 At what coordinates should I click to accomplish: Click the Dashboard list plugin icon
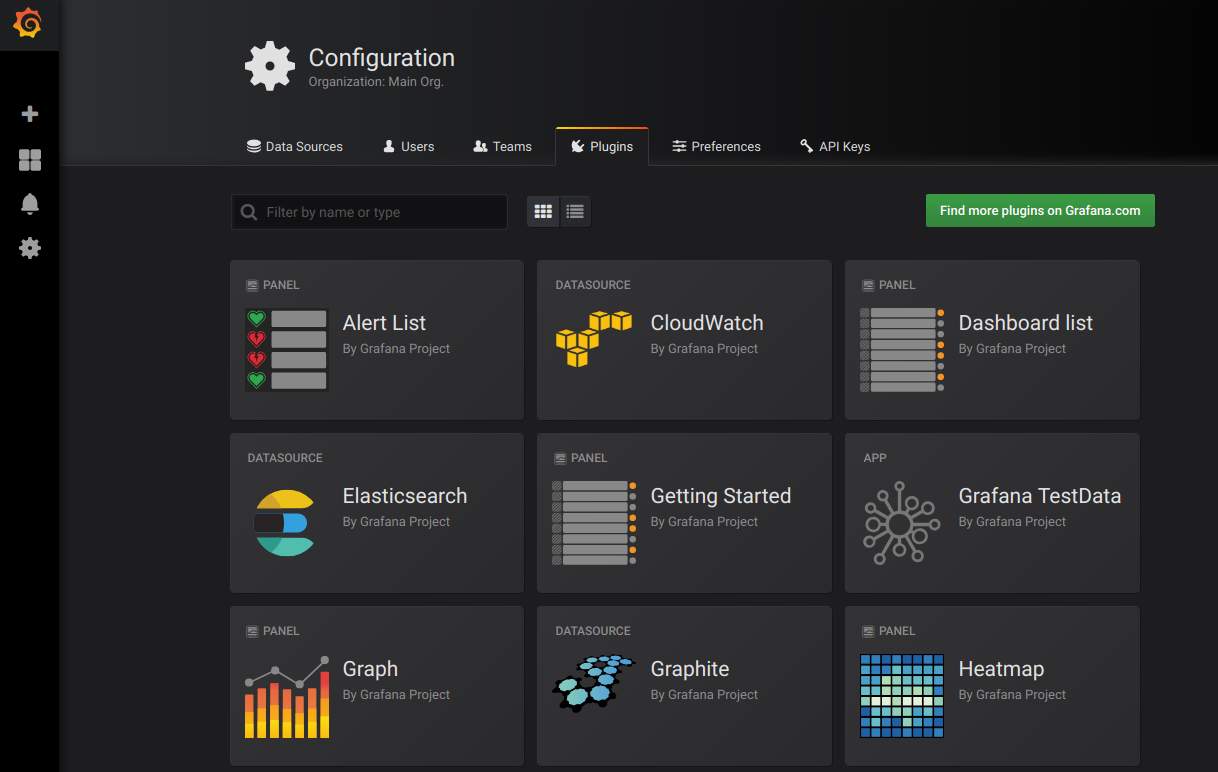pos(902,349)
